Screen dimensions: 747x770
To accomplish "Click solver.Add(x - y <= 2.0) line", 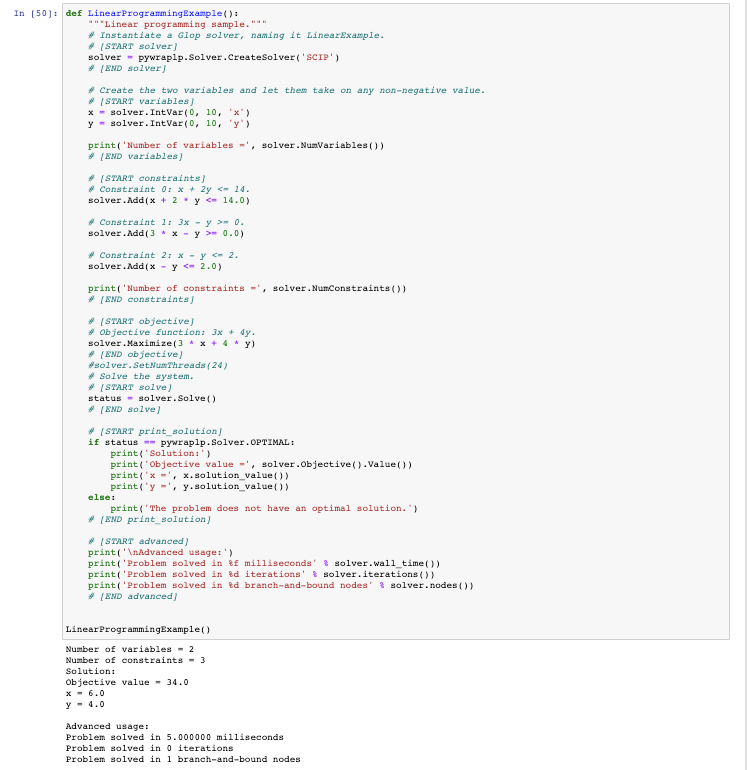I will coord(155,266).
